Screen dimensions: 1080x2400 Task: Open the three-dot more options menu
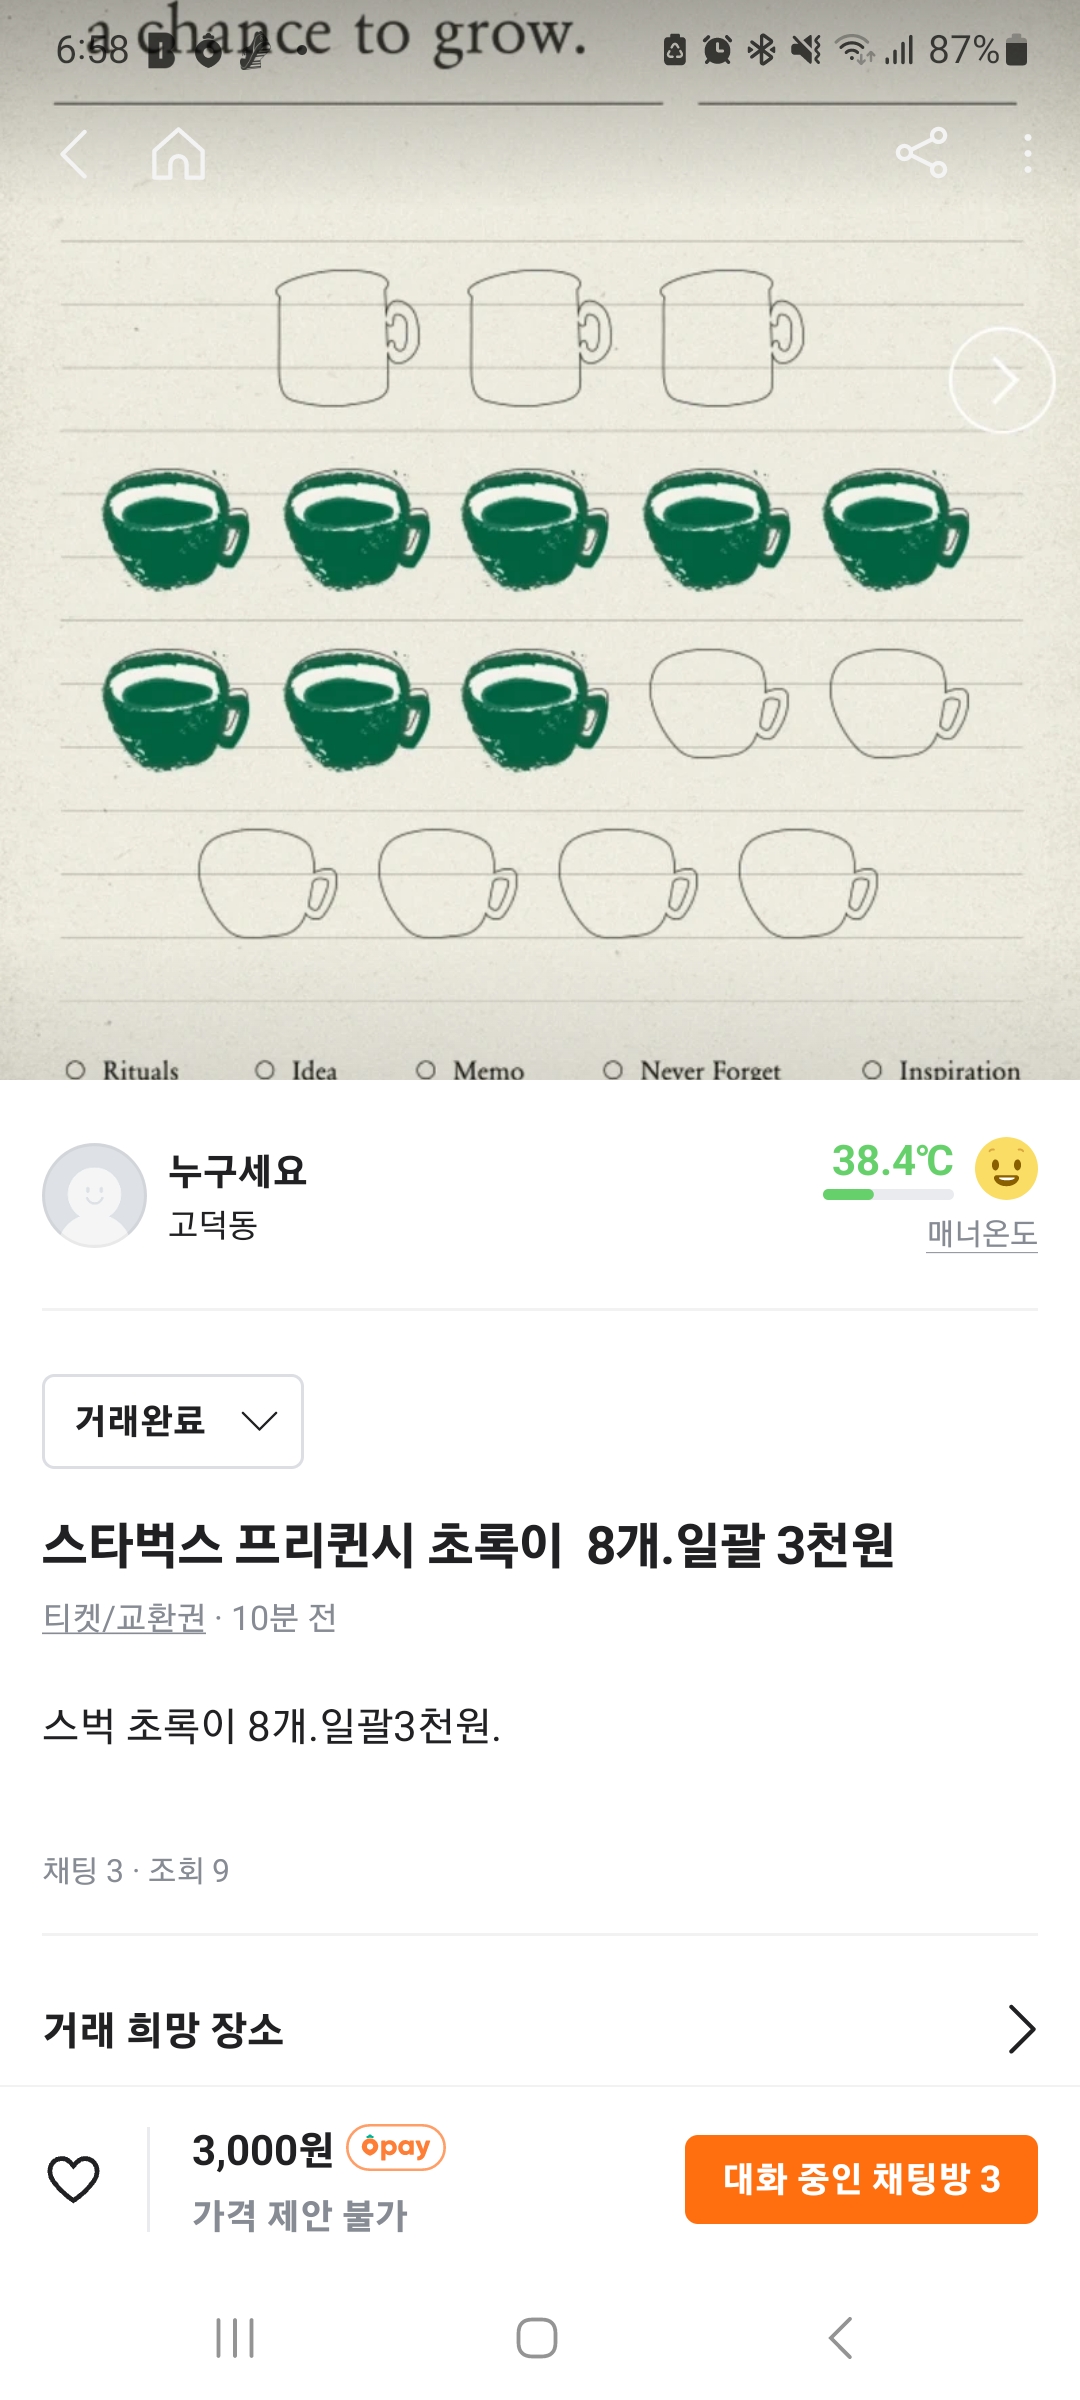pyautogui.click(x=1027, y=154)
